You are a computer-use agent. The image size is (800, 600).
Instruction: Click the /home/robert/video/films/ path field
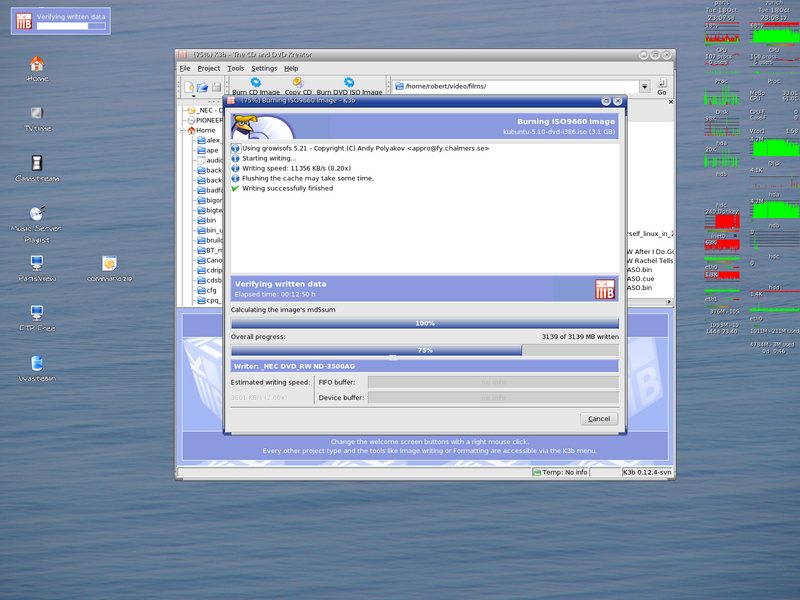[516, 86]
